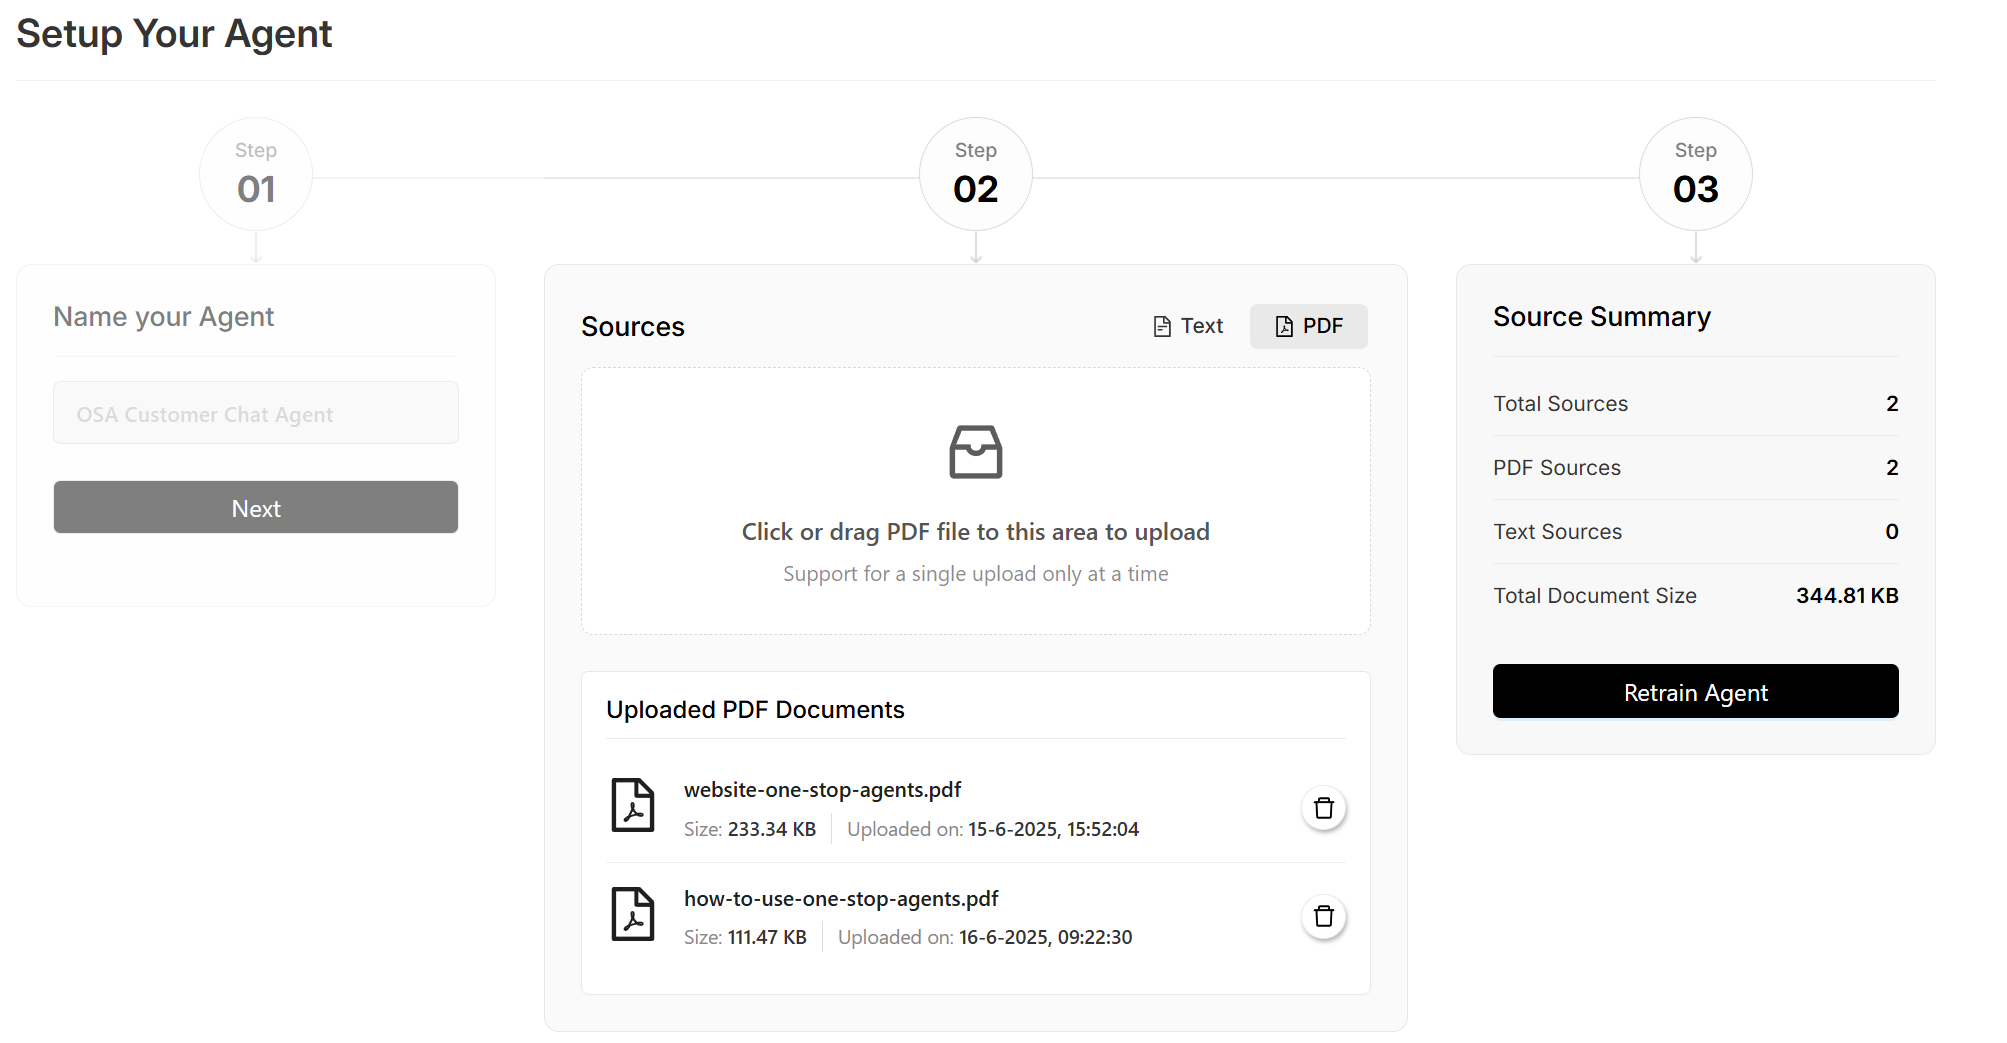
Task: Switch to the PDF sources tab
Action: coord(1308,326)
